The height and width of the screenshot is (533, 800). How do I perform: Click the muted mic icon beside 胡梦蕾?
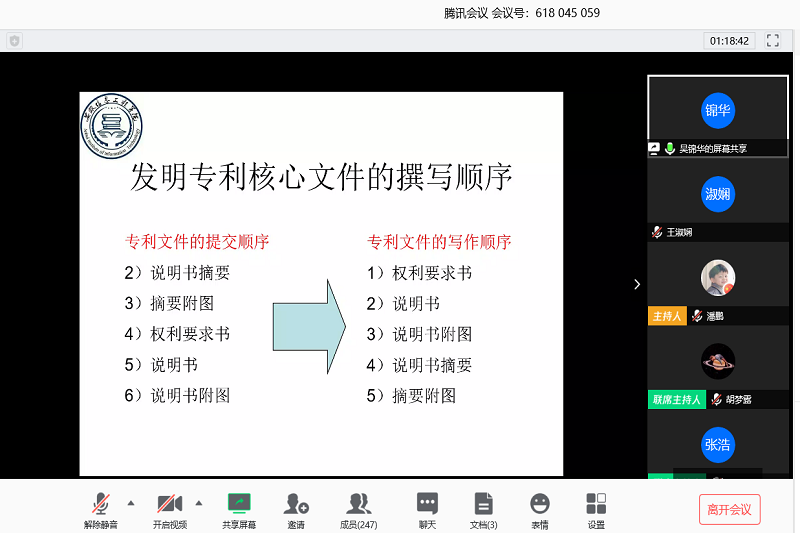(x=716, y=399)
